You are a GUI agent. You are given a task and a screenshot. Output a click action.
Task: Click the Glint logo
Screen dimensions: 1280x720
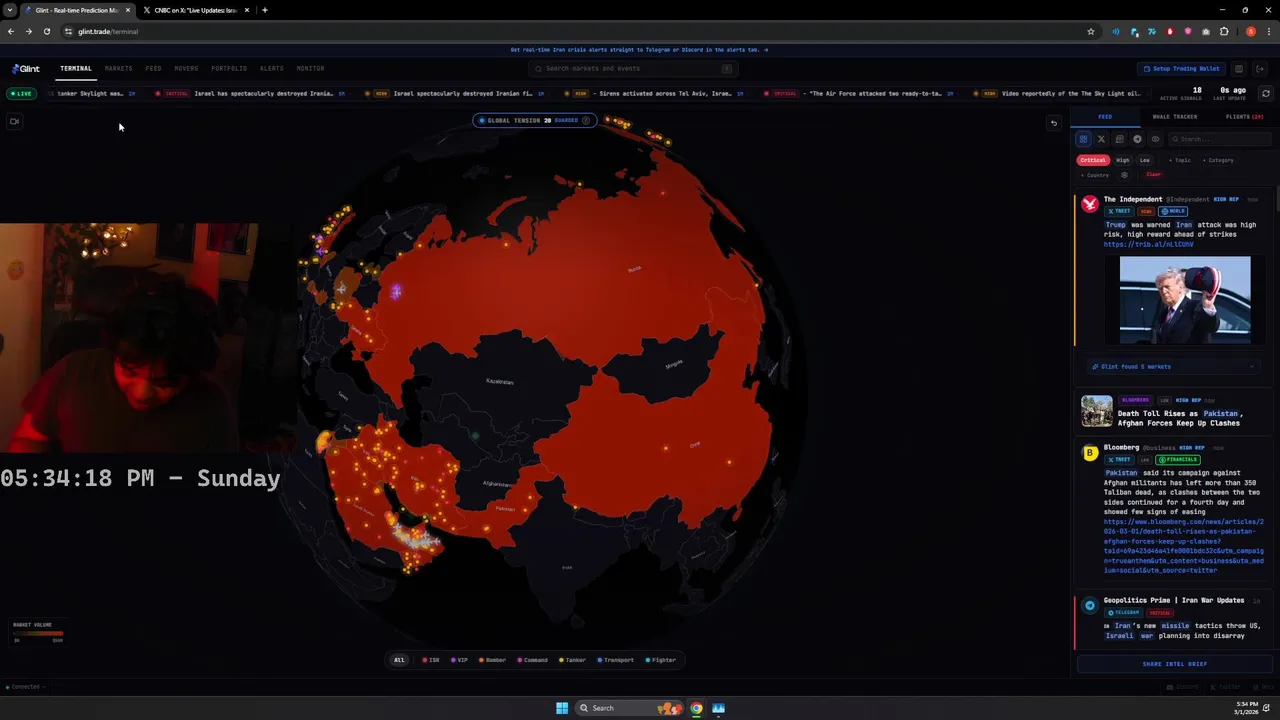click(x=26, y=69)
